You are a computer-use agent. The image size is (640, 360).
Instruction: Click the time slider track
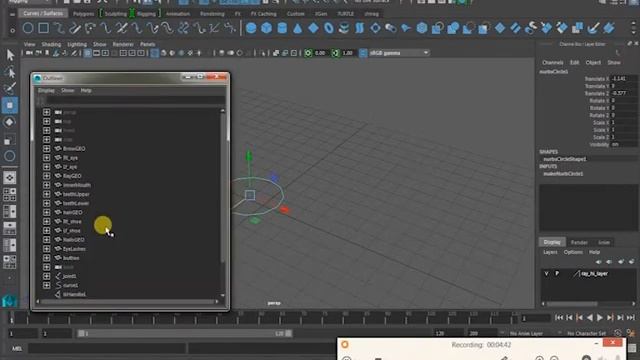[x=263, y=318]
